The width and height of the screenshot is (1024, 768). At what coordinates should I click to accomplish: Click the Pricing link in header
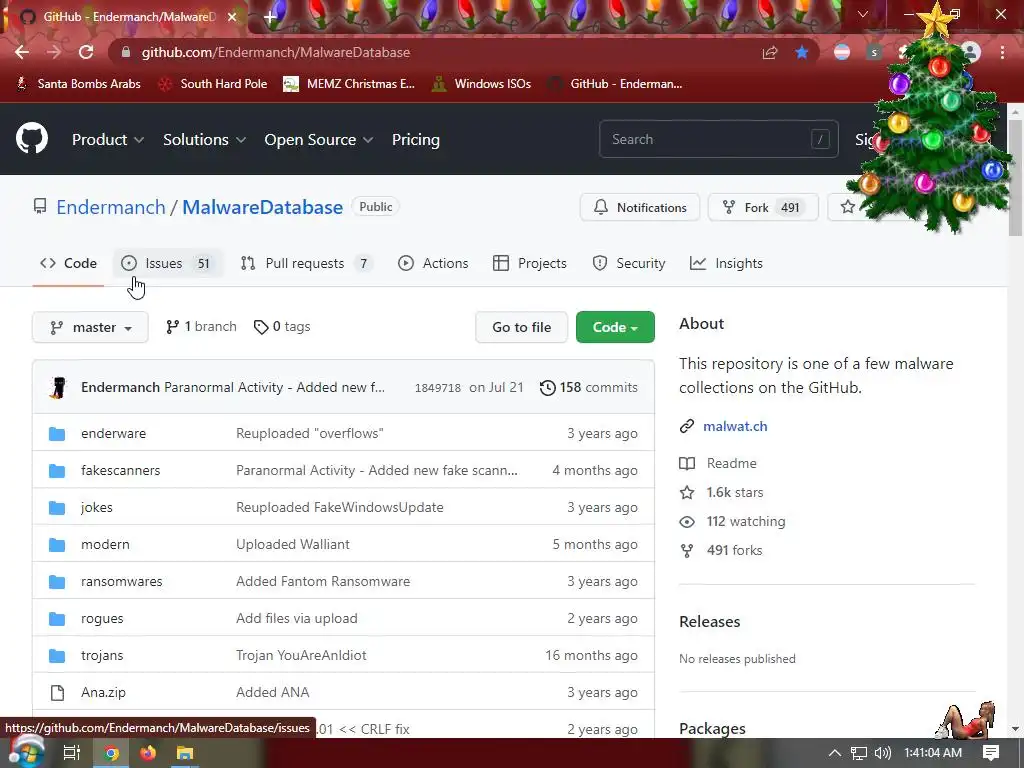pyautogui.click(x=416, y=140)
